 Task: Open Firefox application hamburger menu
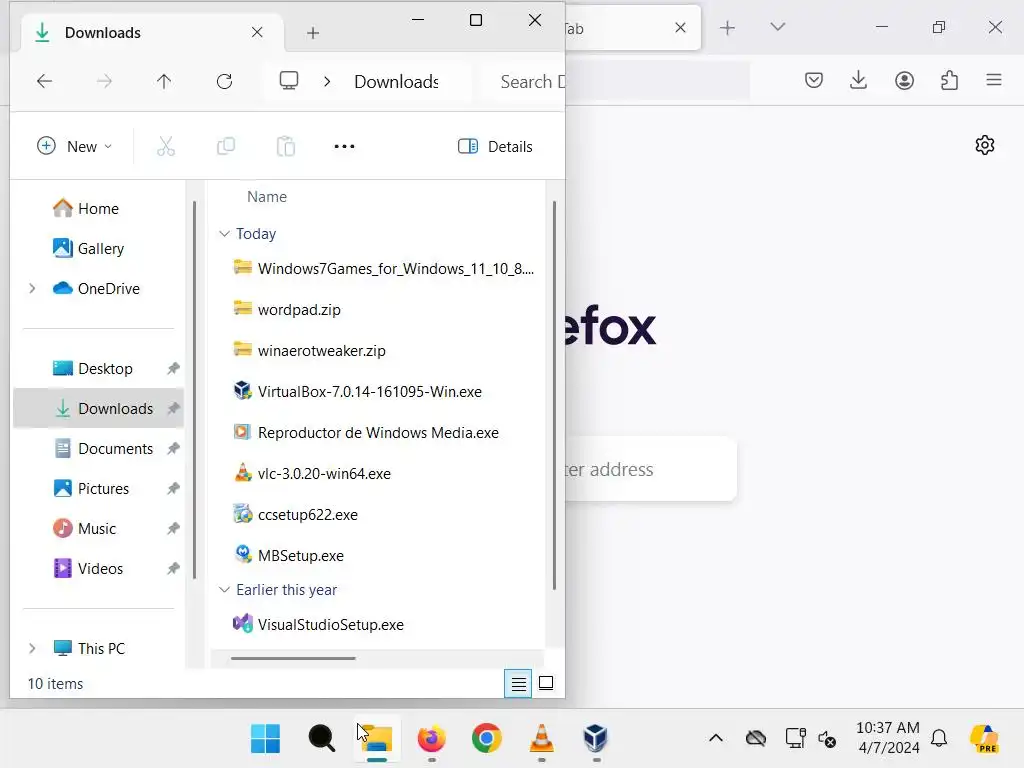[x=994, y=80]
